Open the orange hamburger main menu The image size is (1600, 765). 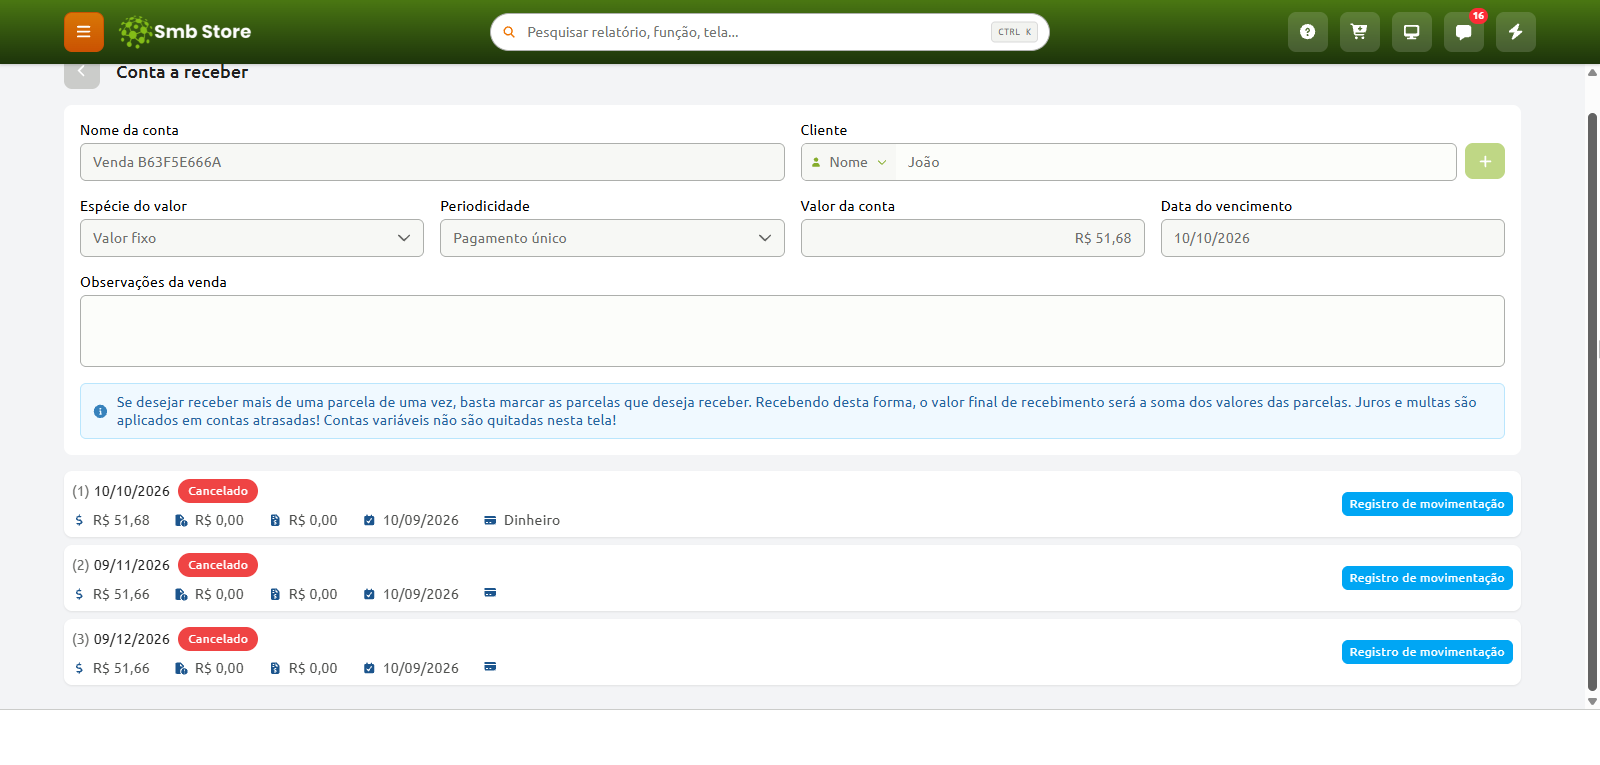point(84,32)
